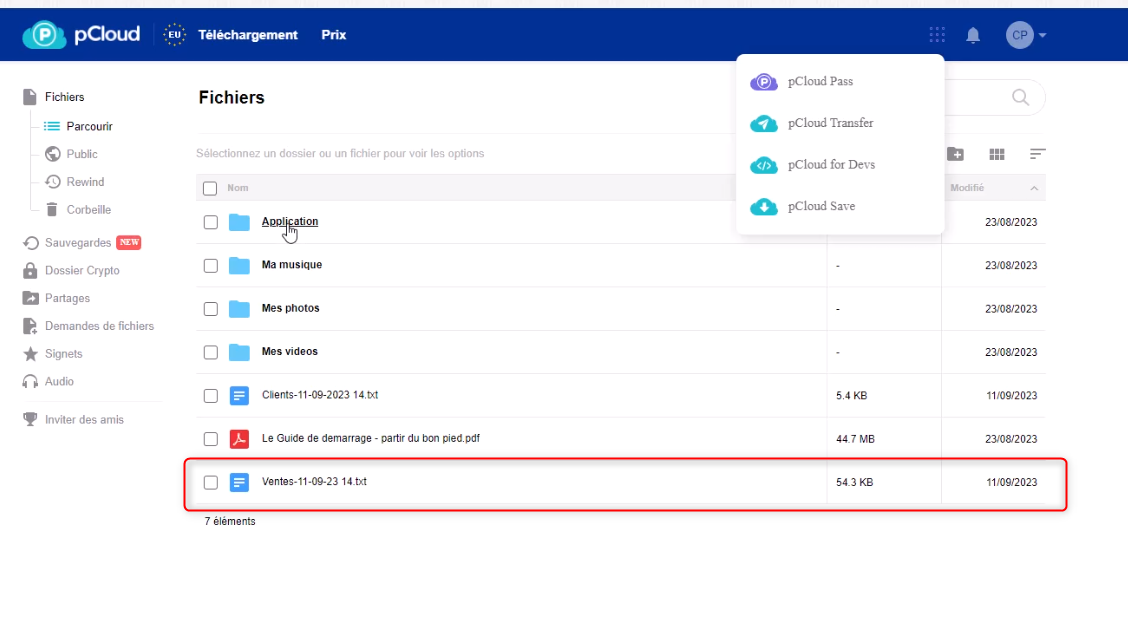Viewport: 1128px width, 617px height.
Task: Click the search magnifier icon
Action: click(1020, 97)
